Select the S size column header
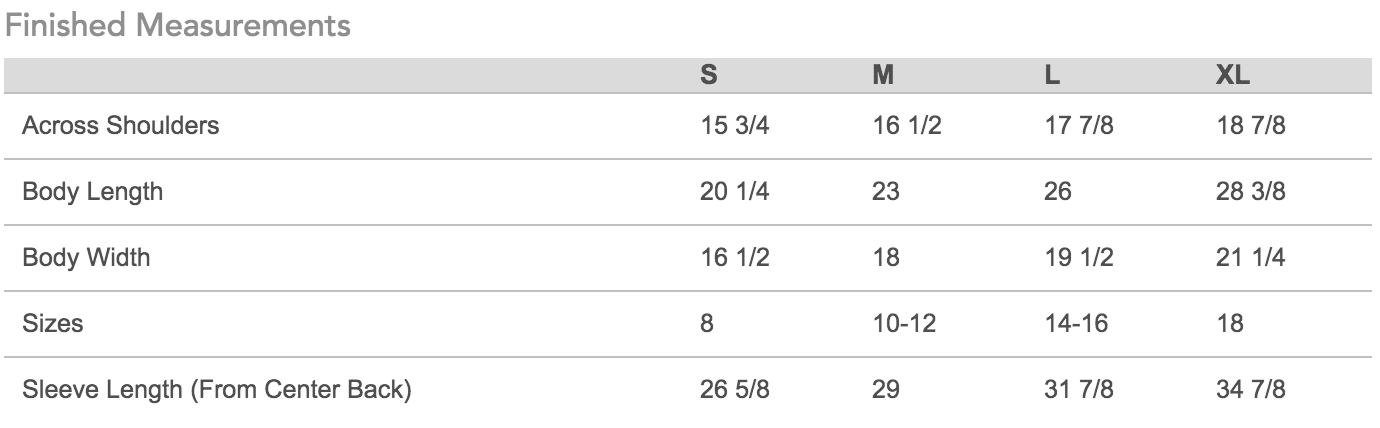This screenshot has height=428, width=1380. click(708, 76)
